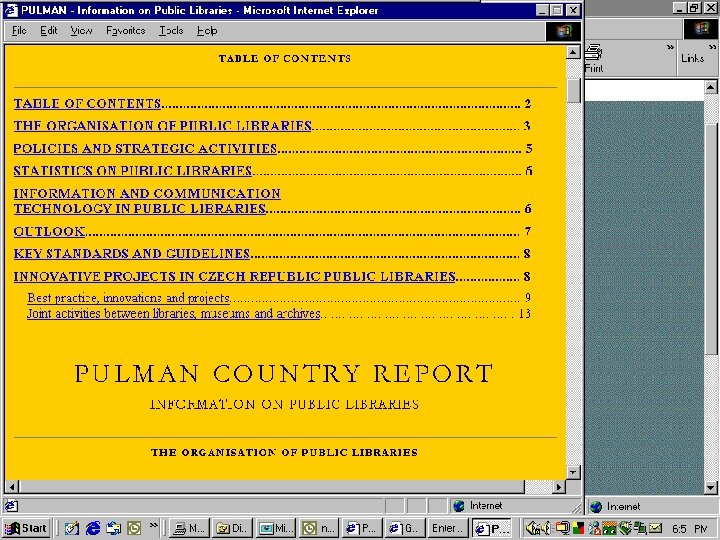The width and height of the screenshot is (720, 540).
Task: Open Best practice, innovations and projects link
Action: click(x=129, y=298)
